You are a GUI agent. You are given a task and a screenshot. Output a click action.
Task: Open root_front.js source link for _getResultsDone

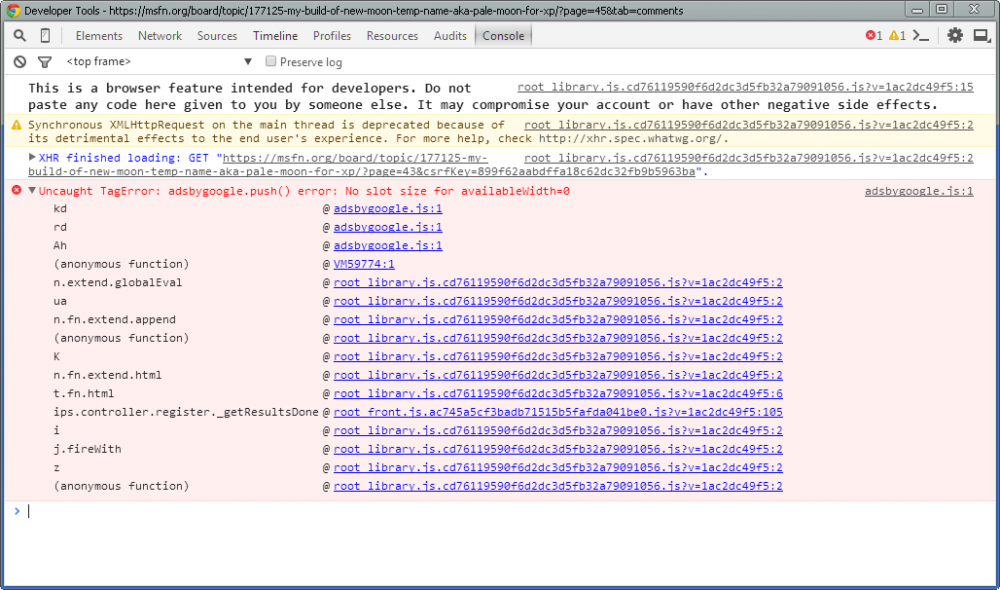[558, 412]
